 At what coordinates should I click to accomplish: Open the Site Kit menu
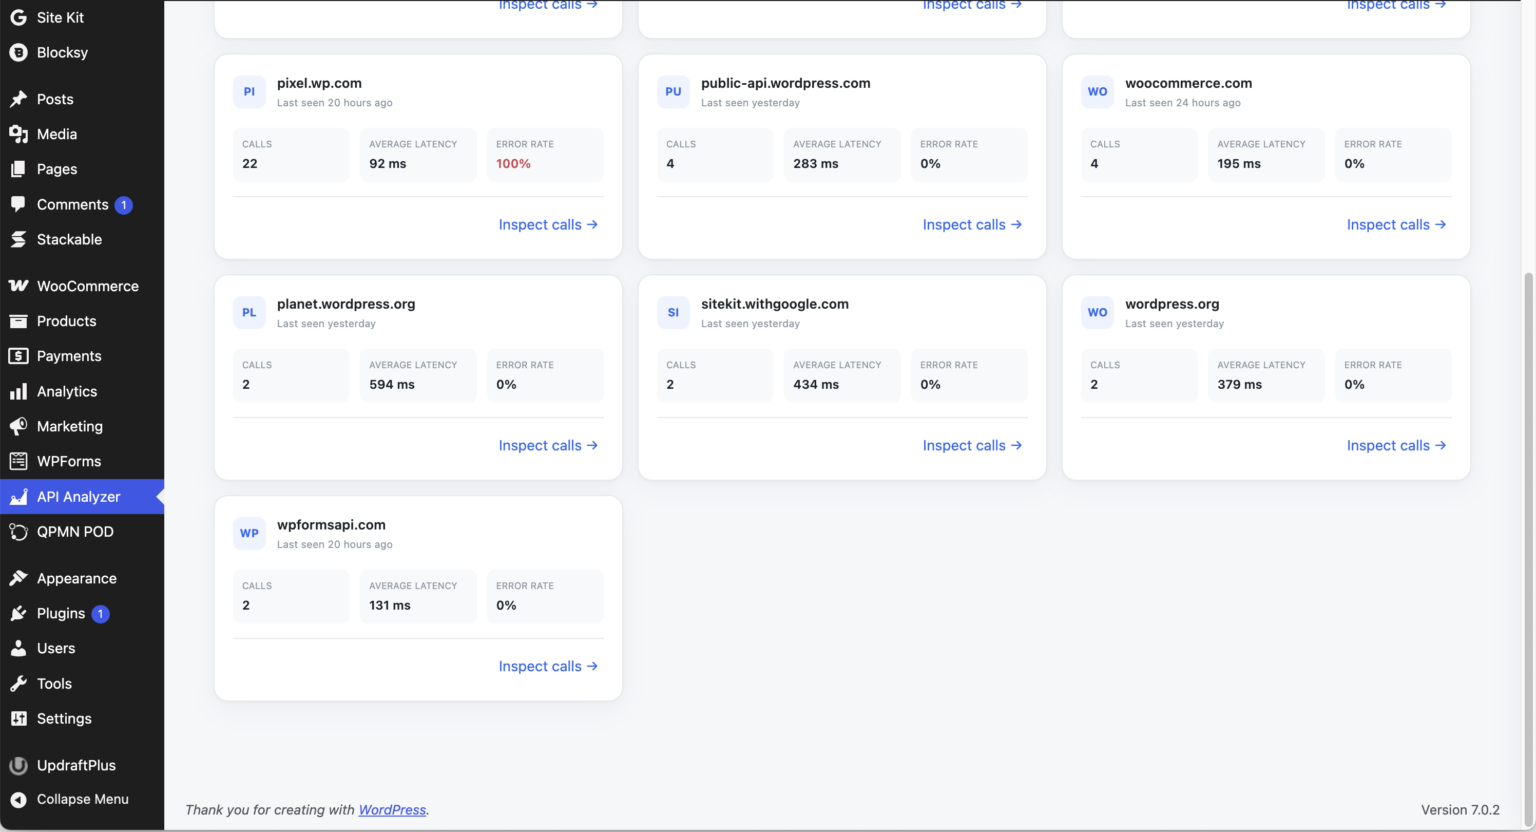tap(82, 17)
